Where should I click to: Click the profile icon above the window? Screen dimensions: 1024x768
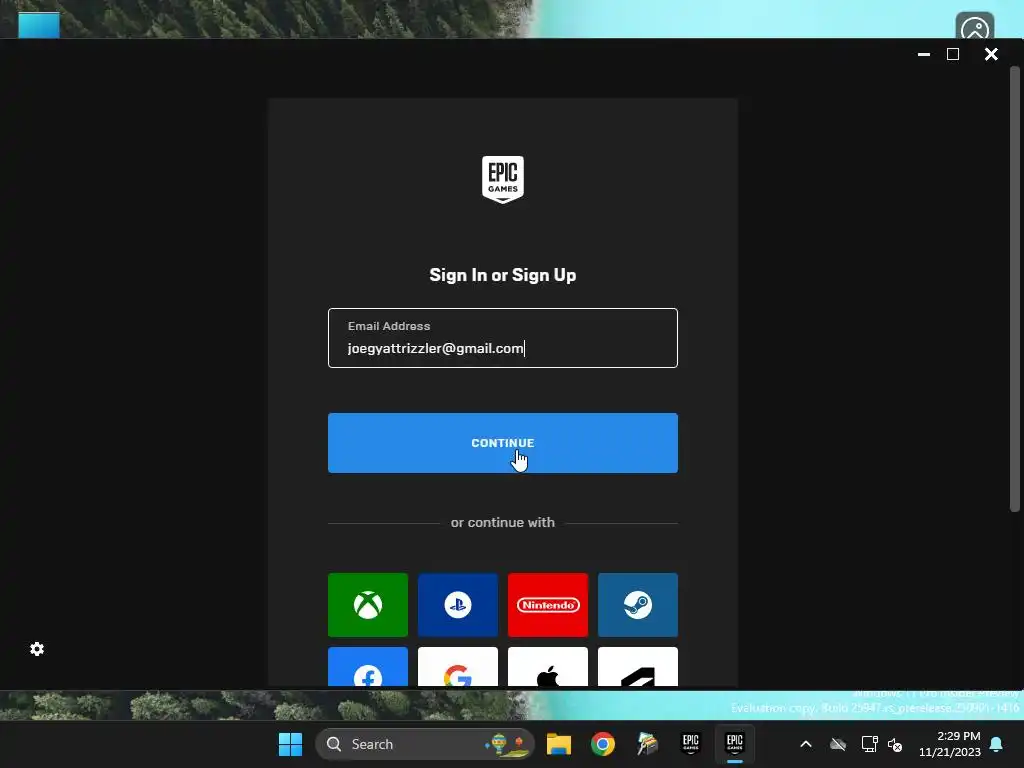point(975,27)
